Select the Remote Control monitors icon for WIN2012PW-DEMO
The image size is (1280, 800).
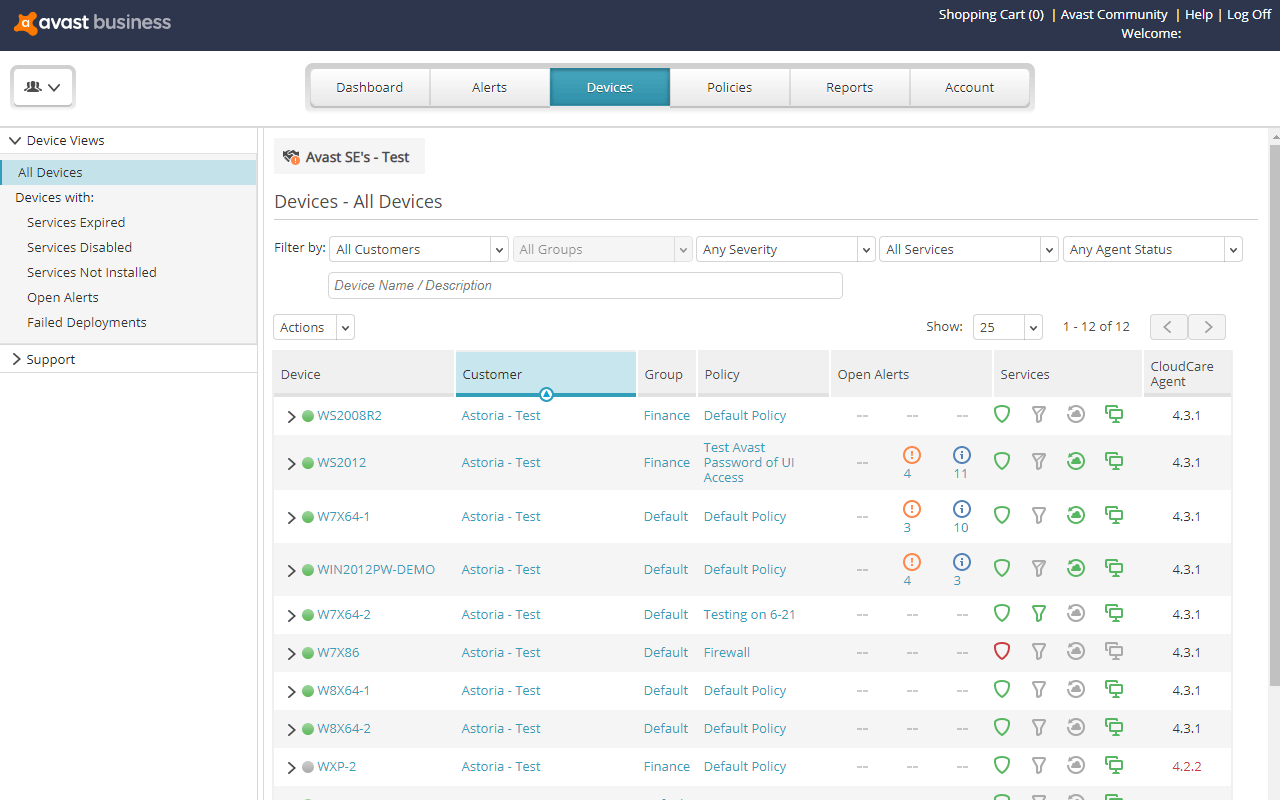pos(1114,567)
